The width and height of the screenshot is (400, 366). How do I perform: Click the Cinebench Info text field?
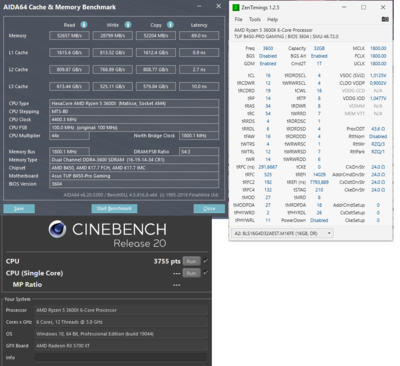tap(121, 357)
